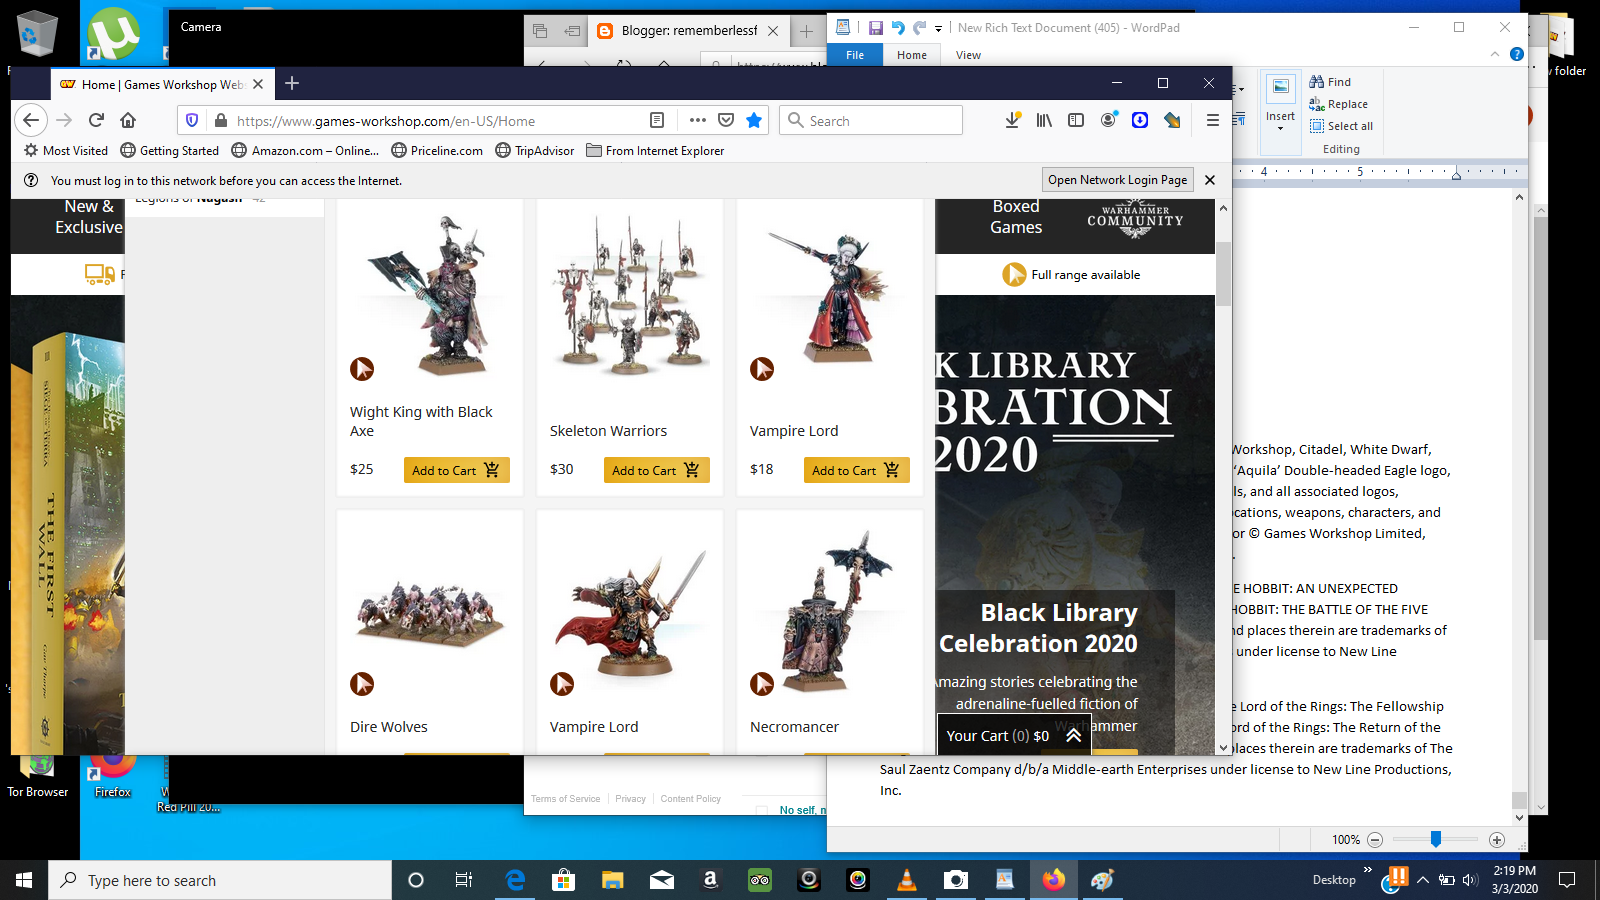Screen dimensions: 1600x900
Task: Open a new tab in Games Workshop window
Action: (x=292, y=83)
